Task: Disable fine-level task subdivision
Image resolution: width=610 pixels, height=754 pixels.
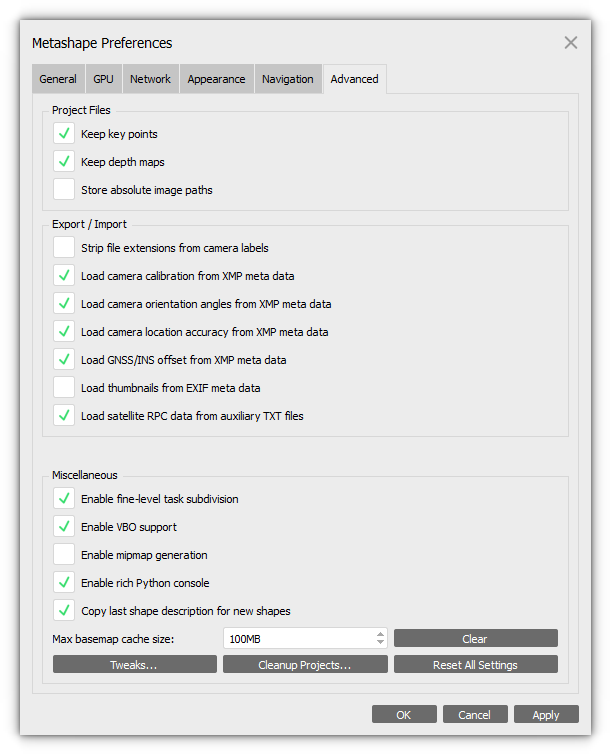Action: click(x=64, y=499)
